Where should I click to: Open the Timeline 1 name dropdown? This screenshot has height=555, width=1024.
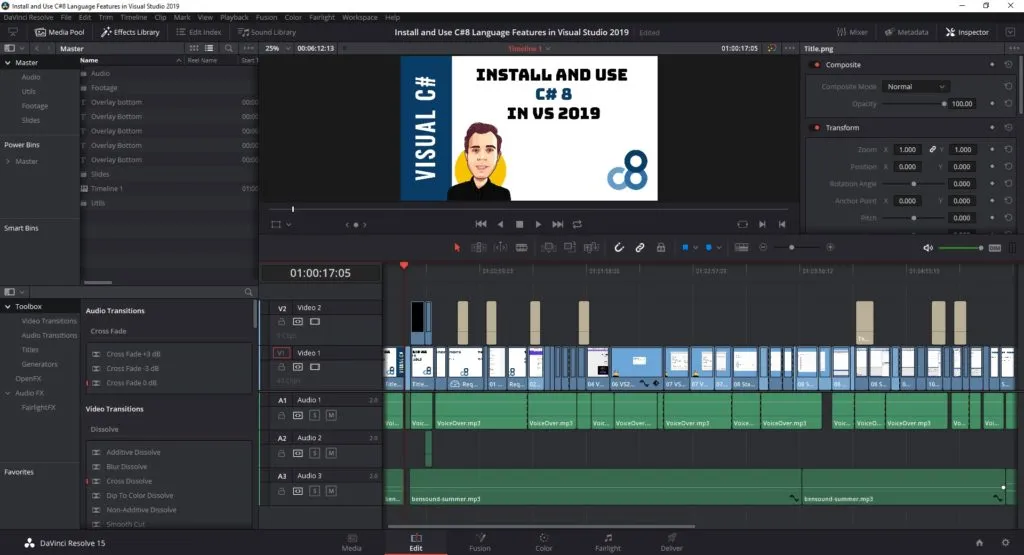(530, 49)
